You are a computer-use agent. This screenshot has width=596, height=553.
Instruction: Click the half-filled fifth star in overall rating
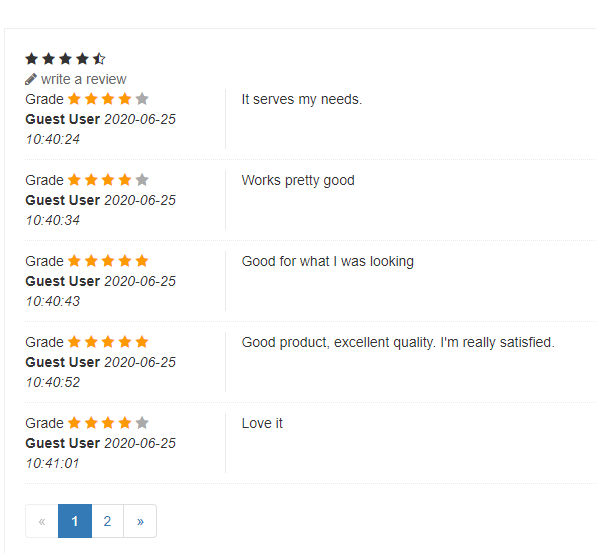[x=99, y=59]
